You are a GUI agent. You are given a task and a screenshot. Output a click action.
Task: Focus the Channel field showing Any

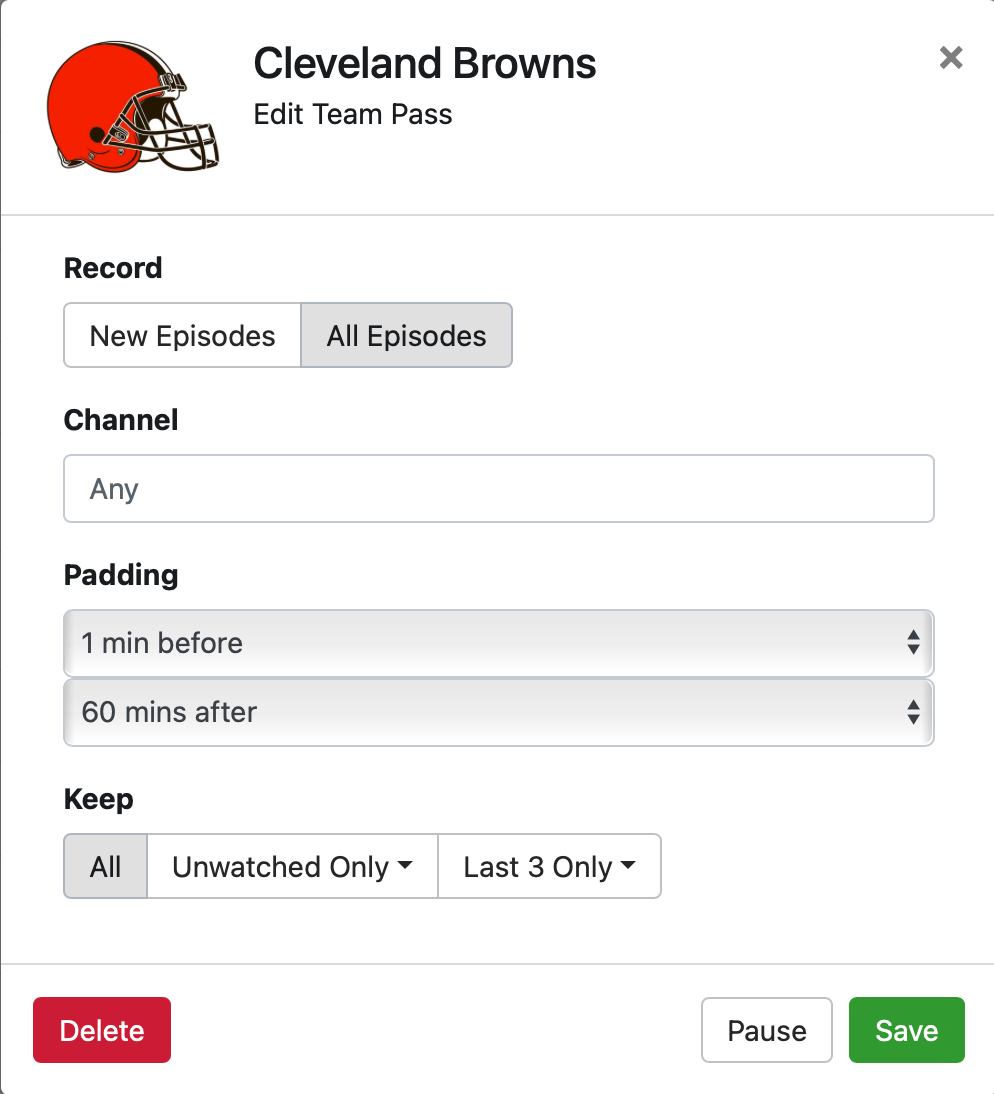click(498, 489)
